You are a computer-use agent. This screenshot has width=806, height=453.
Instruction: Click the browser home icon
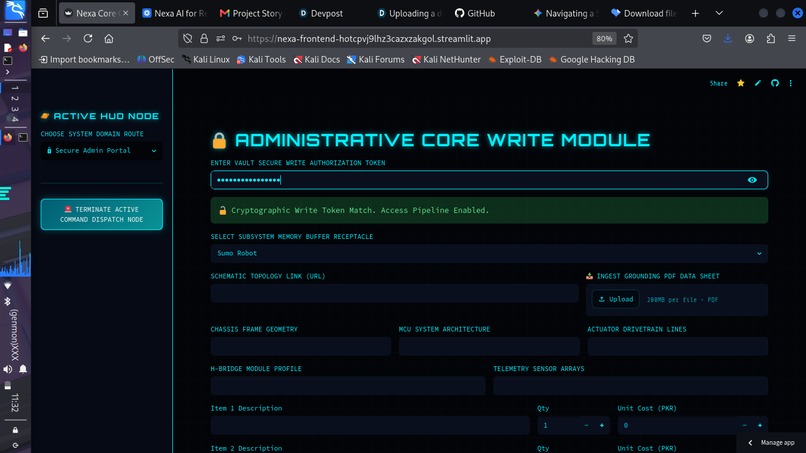[109, 39]
